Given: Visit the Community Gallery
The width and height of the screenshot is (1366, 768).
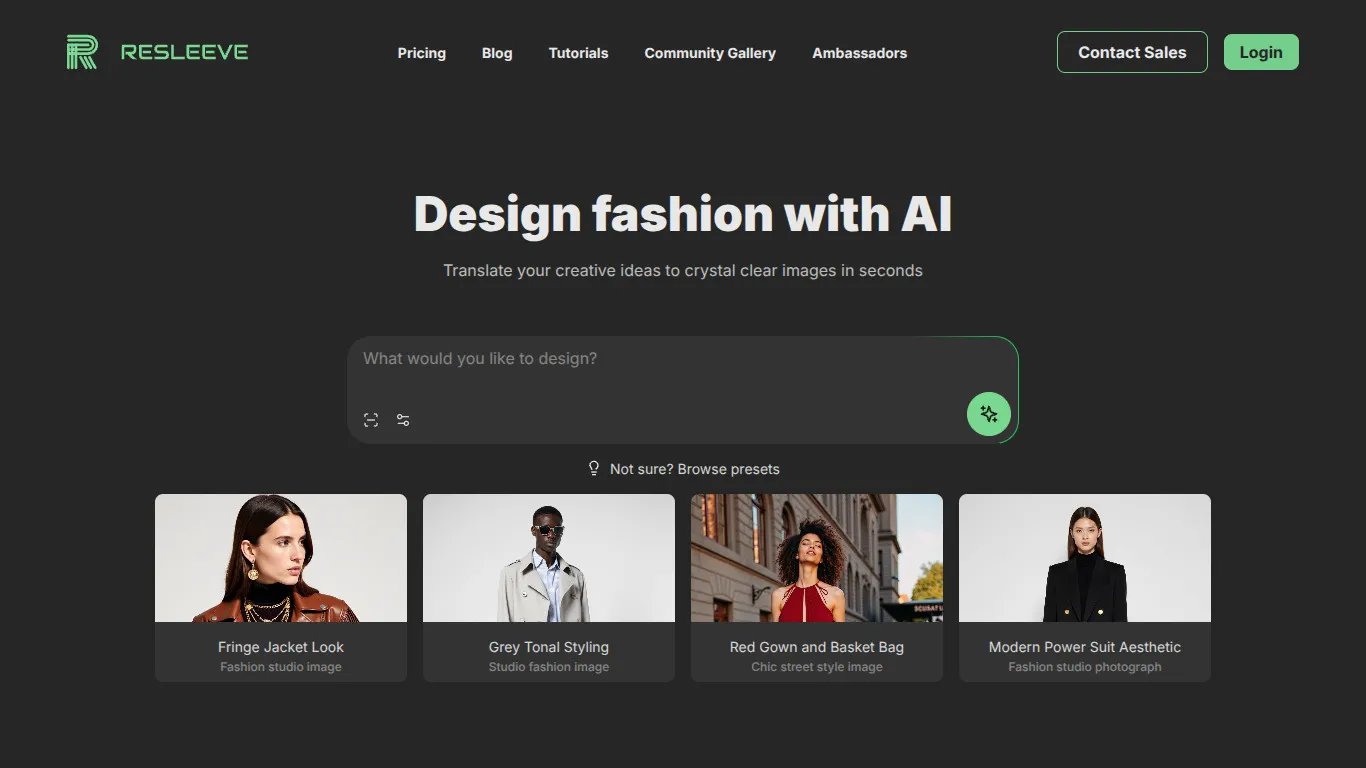Looking at the screenshot, I should pyautogui.click(x=710, y=53).
